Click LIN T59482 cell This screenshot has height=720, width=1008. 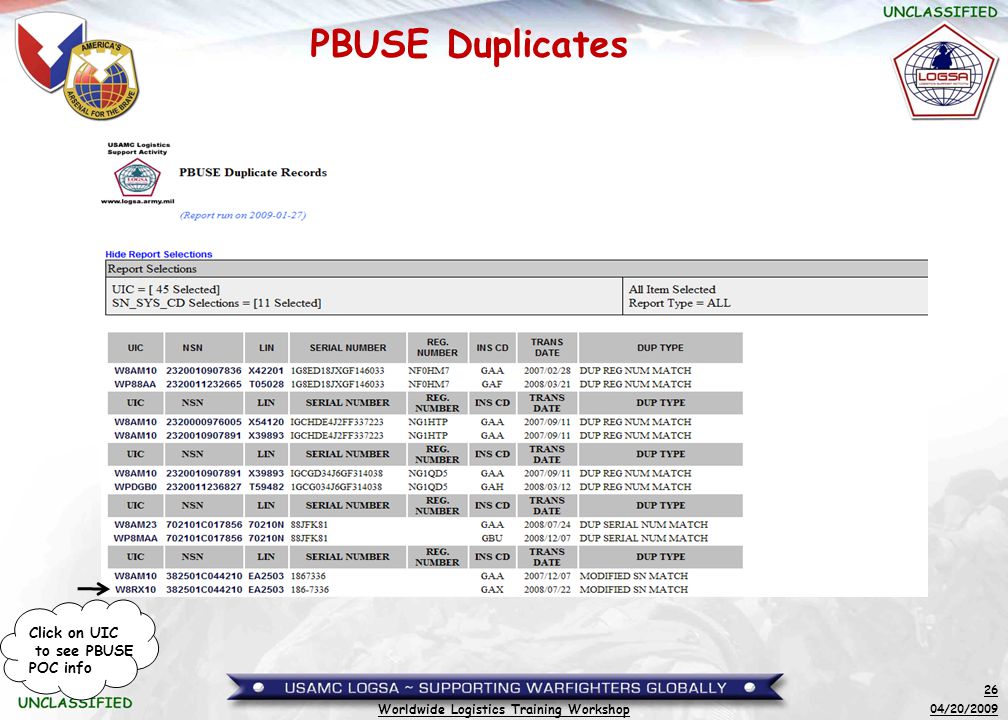[266, 487]
